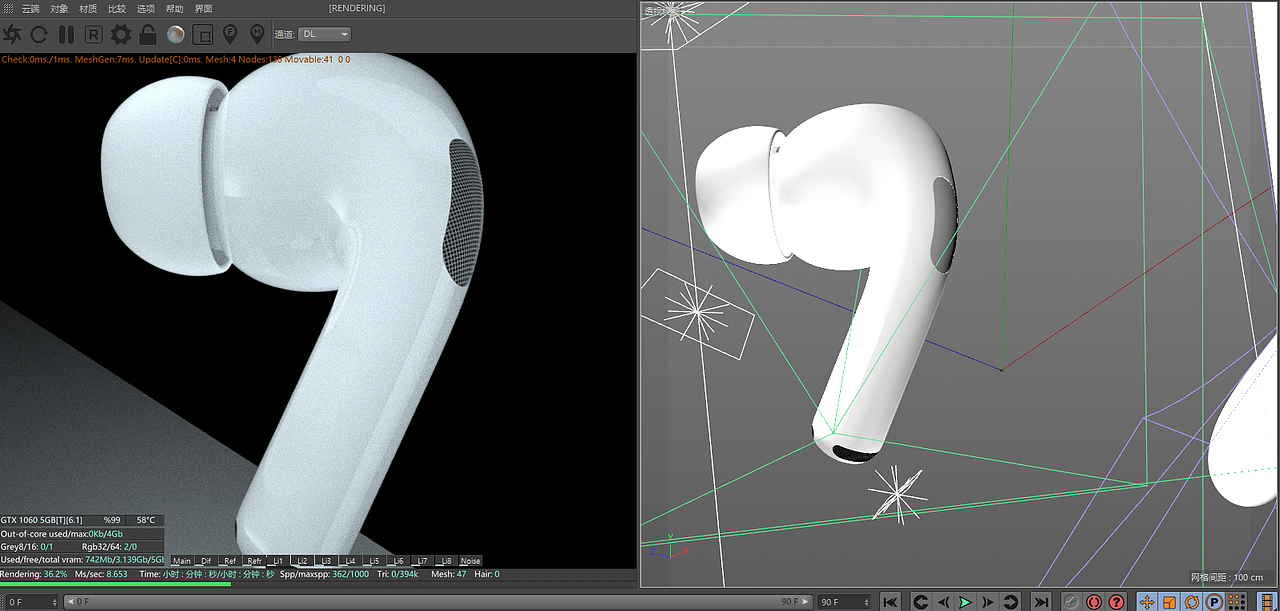Toggle position keyframe recording (move icon)
This screenshot has width=1280, height=611.
coord(1147,602)
